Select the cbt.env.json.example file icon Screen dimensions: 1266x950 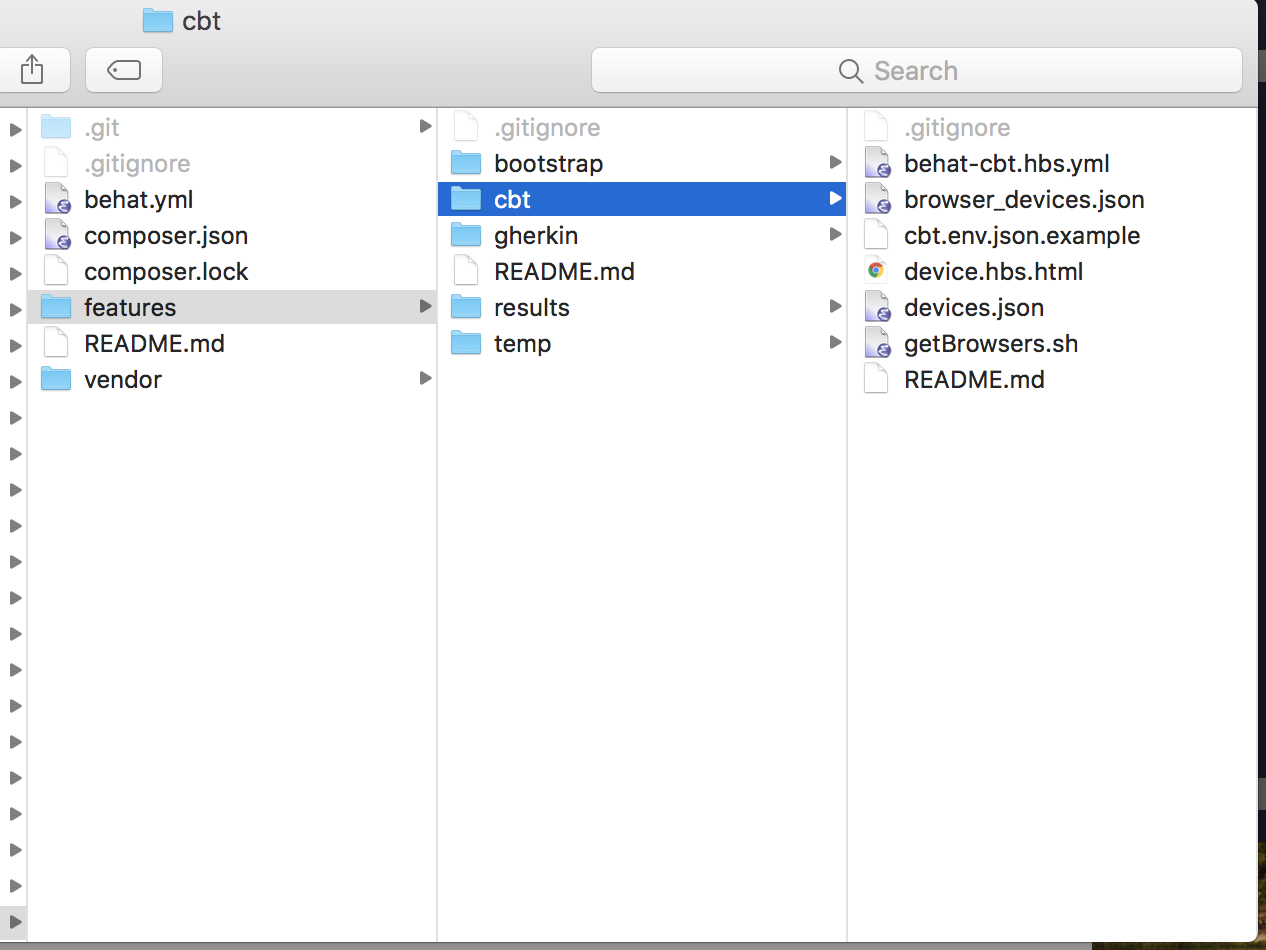[x=876, y=235]
